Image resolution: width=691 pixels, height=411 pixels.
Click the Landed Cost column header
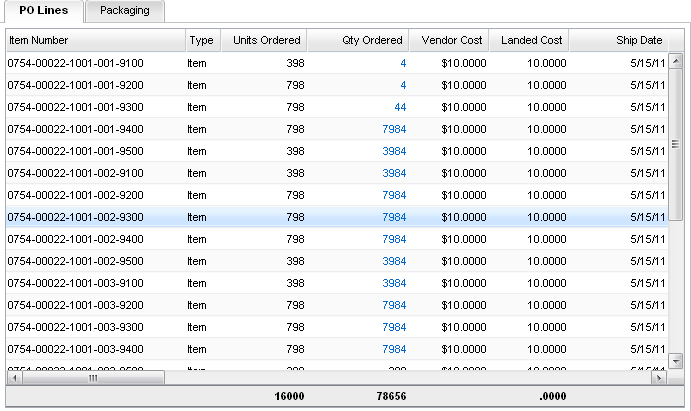tap(530, 40)
